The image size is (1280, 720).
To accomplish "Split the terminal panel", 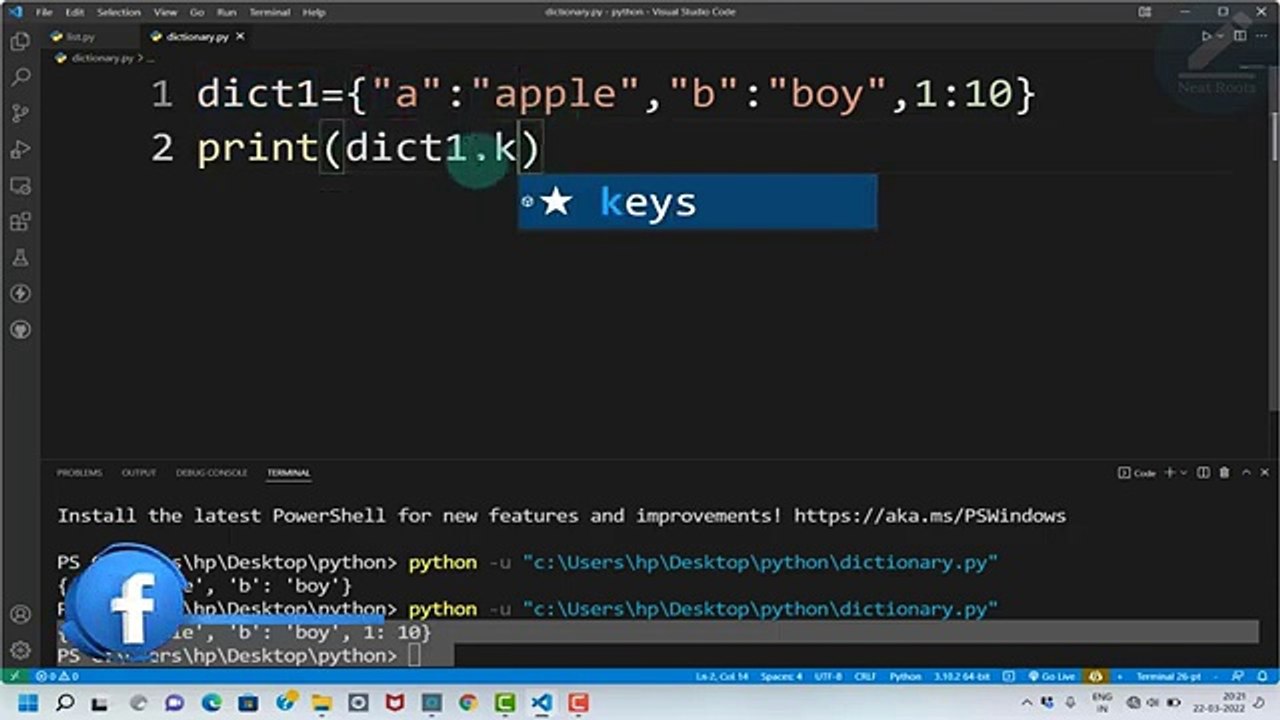I will pyautogui.click(x=1203, y=473).
